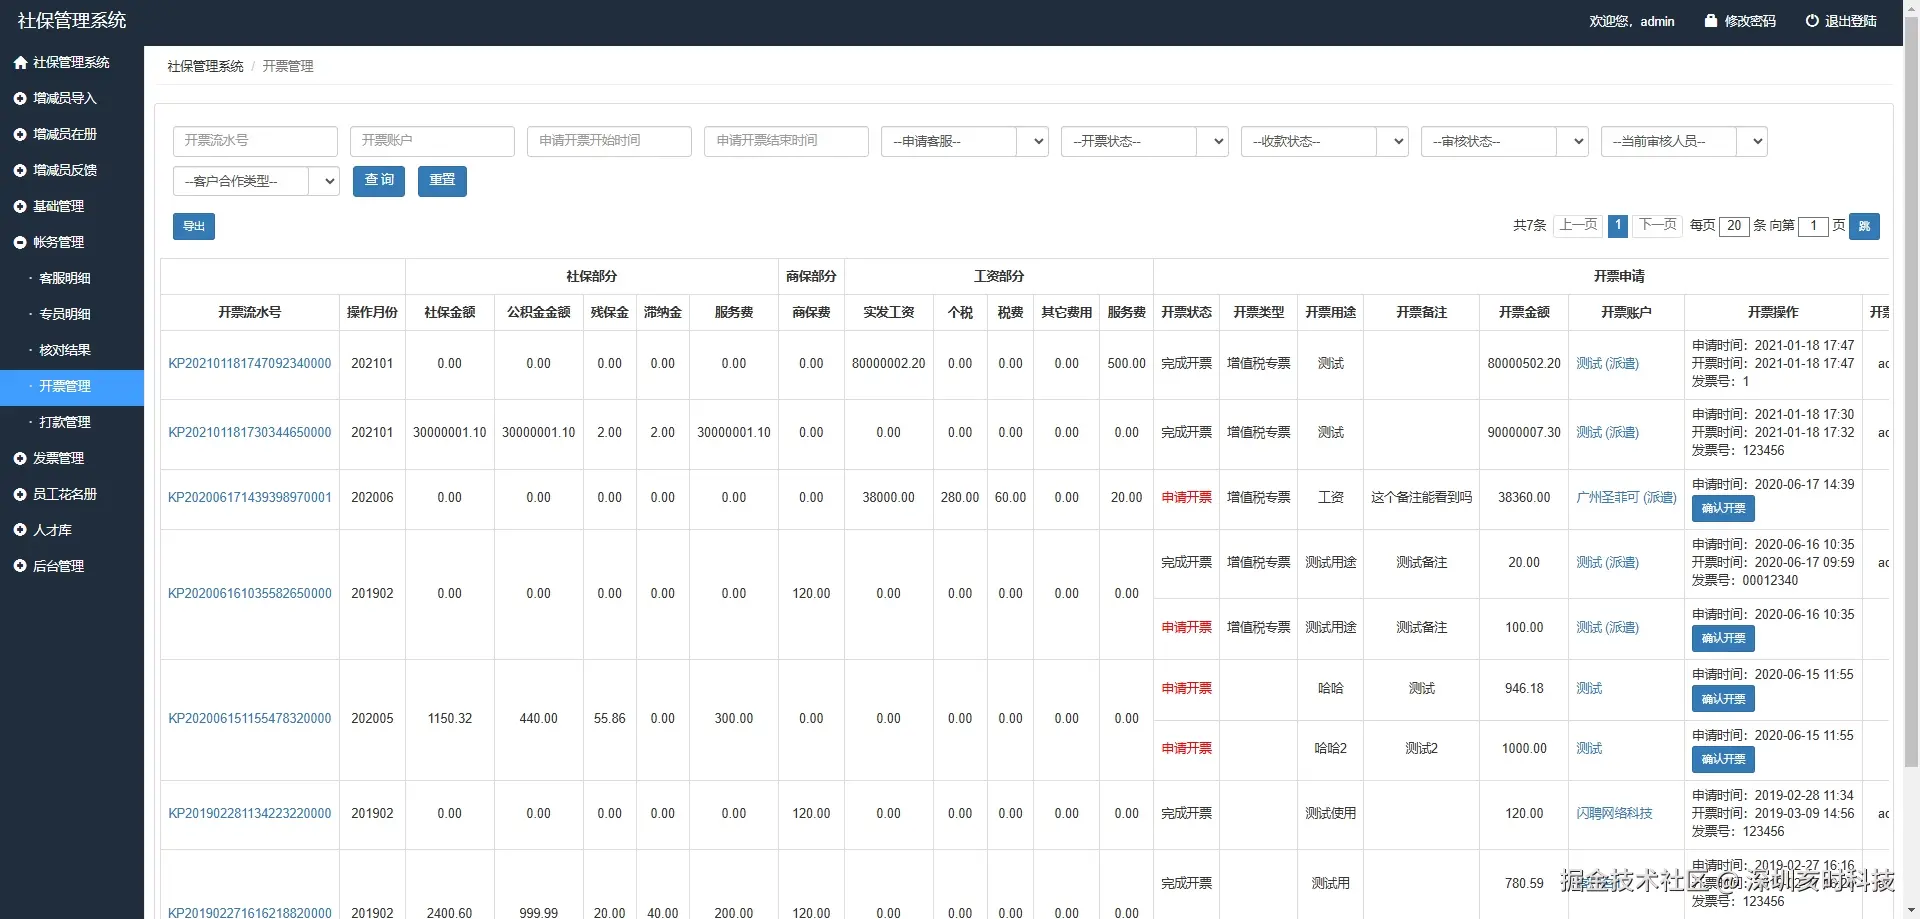Click the plus icon next to 增减员导入
The width and height of the screenshot is (1920, 919).
click(x=20, y=99)
